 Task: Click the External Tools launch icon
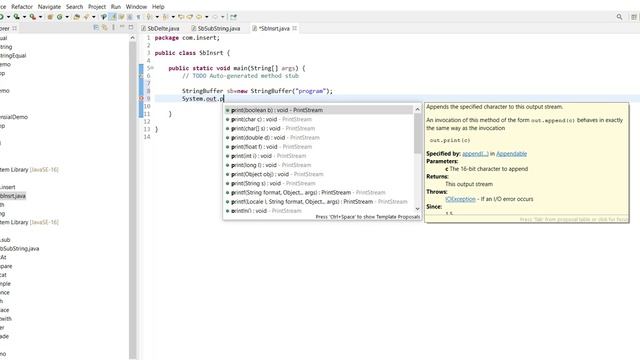point(33,17)
